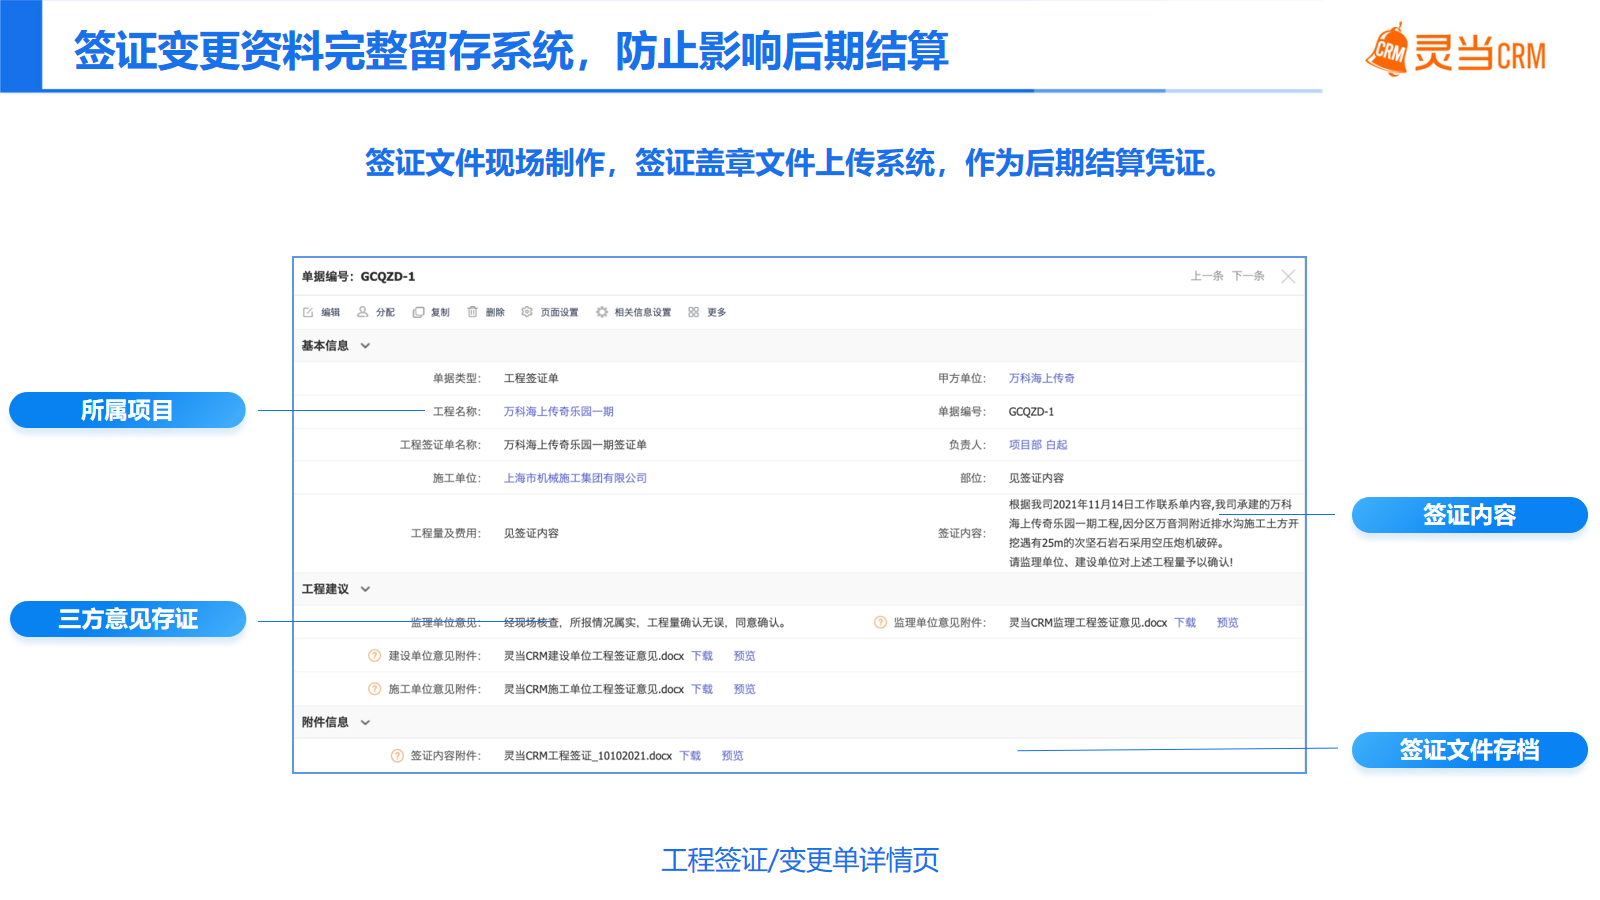Download 灵当CRM工程签证_10102021.docx file
This screenshot has height=900, width=1600.
(690, 756)
